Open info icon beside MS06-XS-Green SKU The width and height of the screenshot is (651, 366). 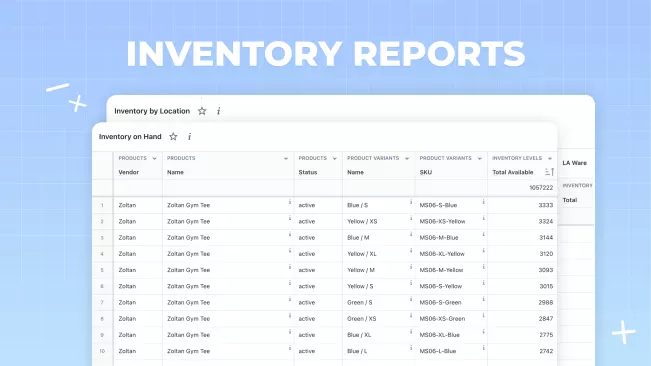click(483, 315)
